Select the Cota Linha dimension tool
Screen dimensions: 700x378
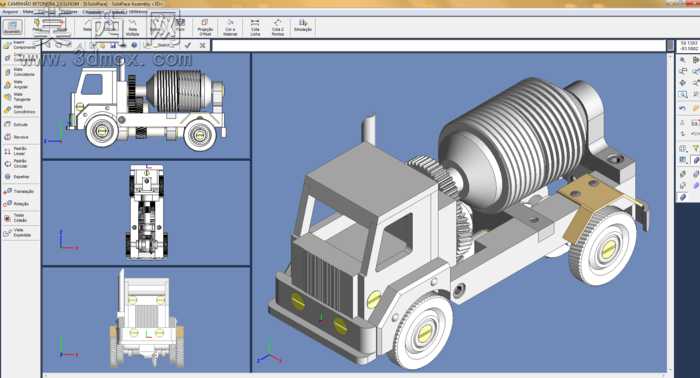click(x=255, y=28)
